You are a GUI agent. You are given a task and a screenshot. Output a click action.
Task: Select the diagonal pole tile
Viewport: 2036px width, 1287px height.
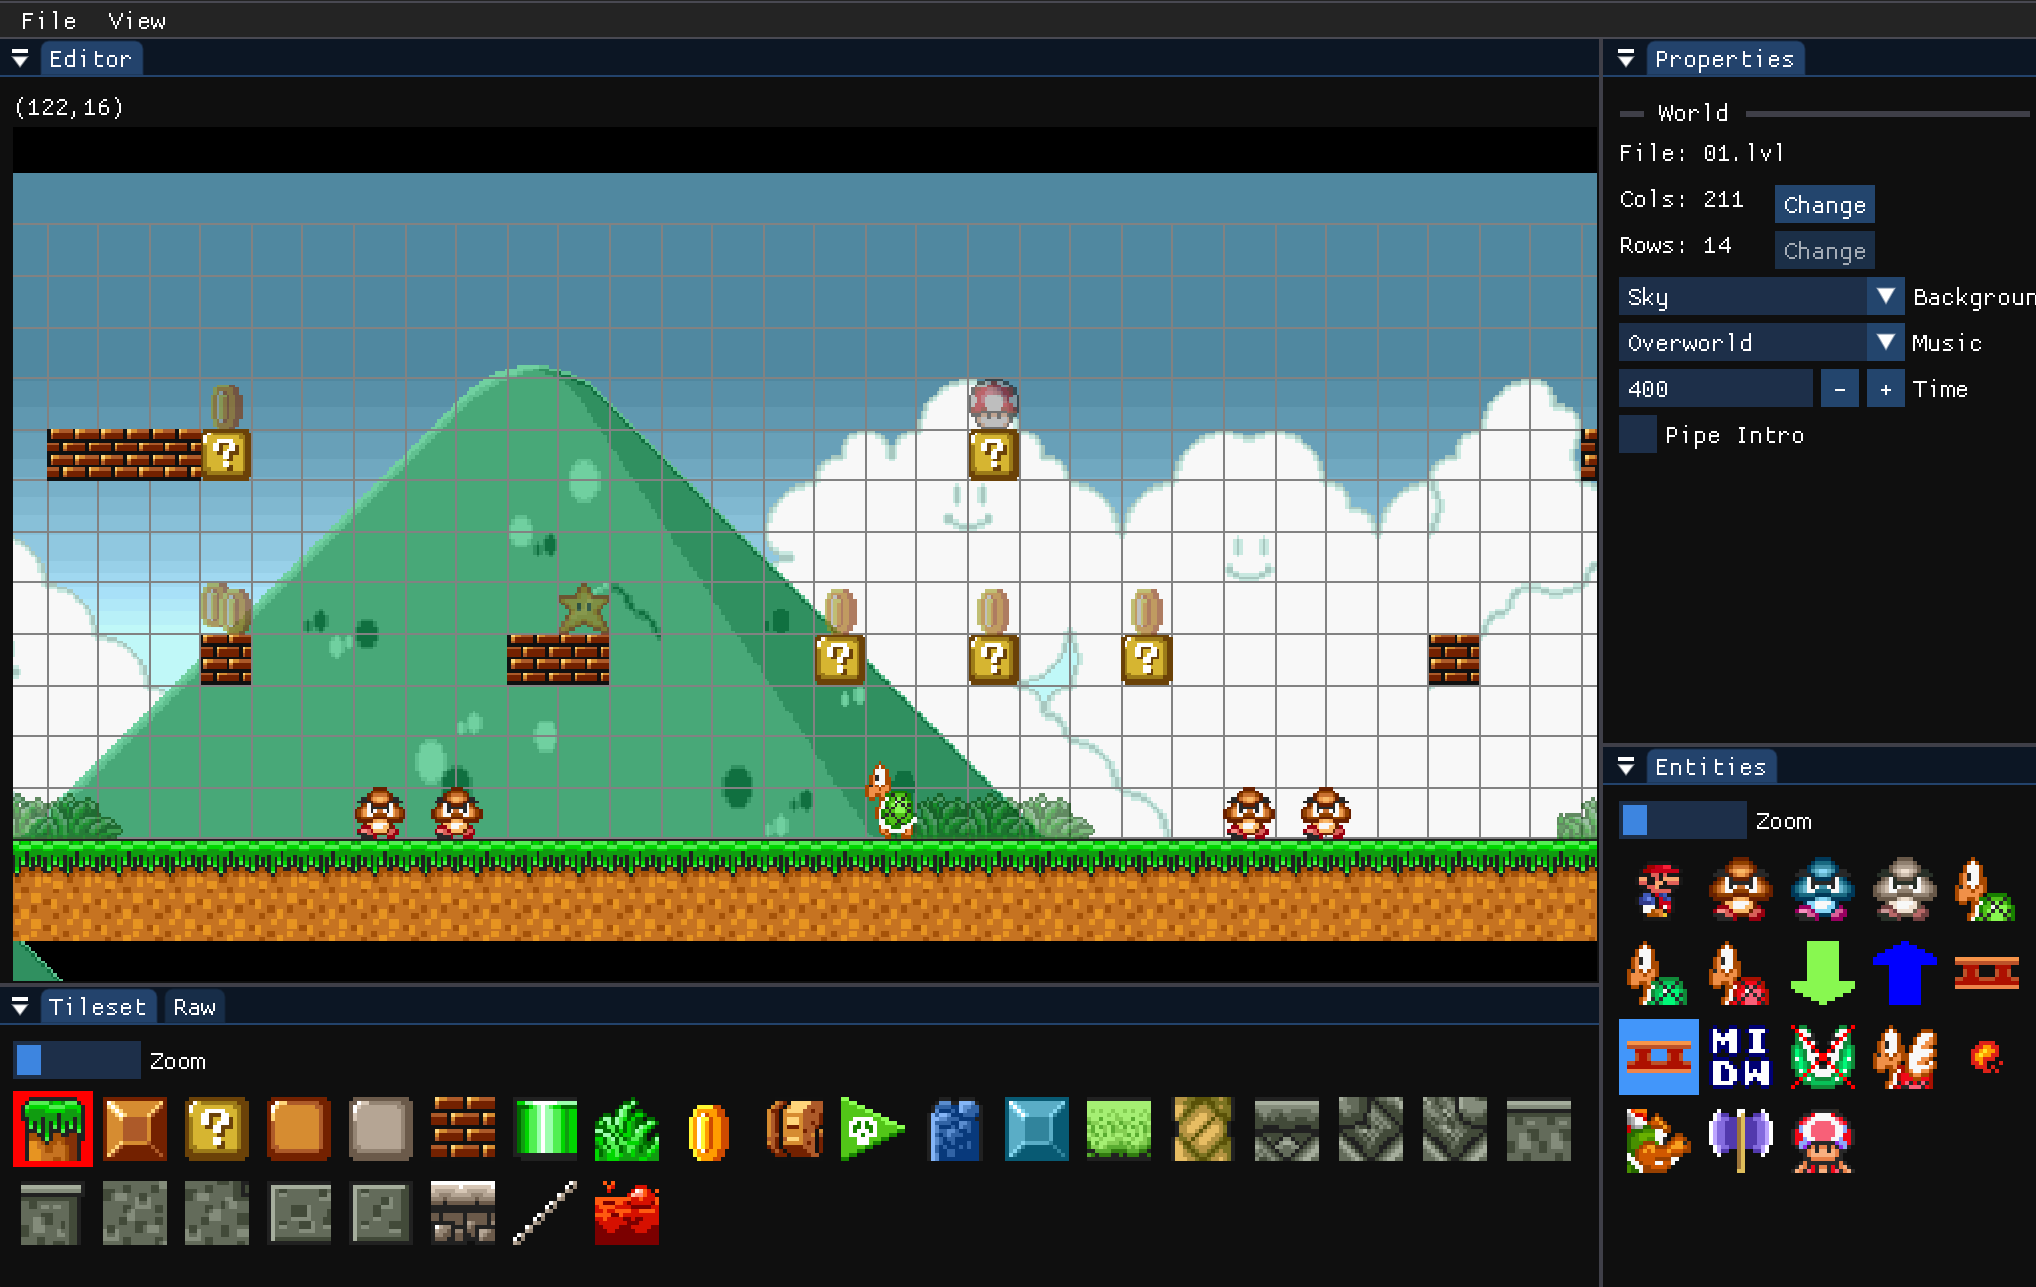click(x=545, y=1213)
